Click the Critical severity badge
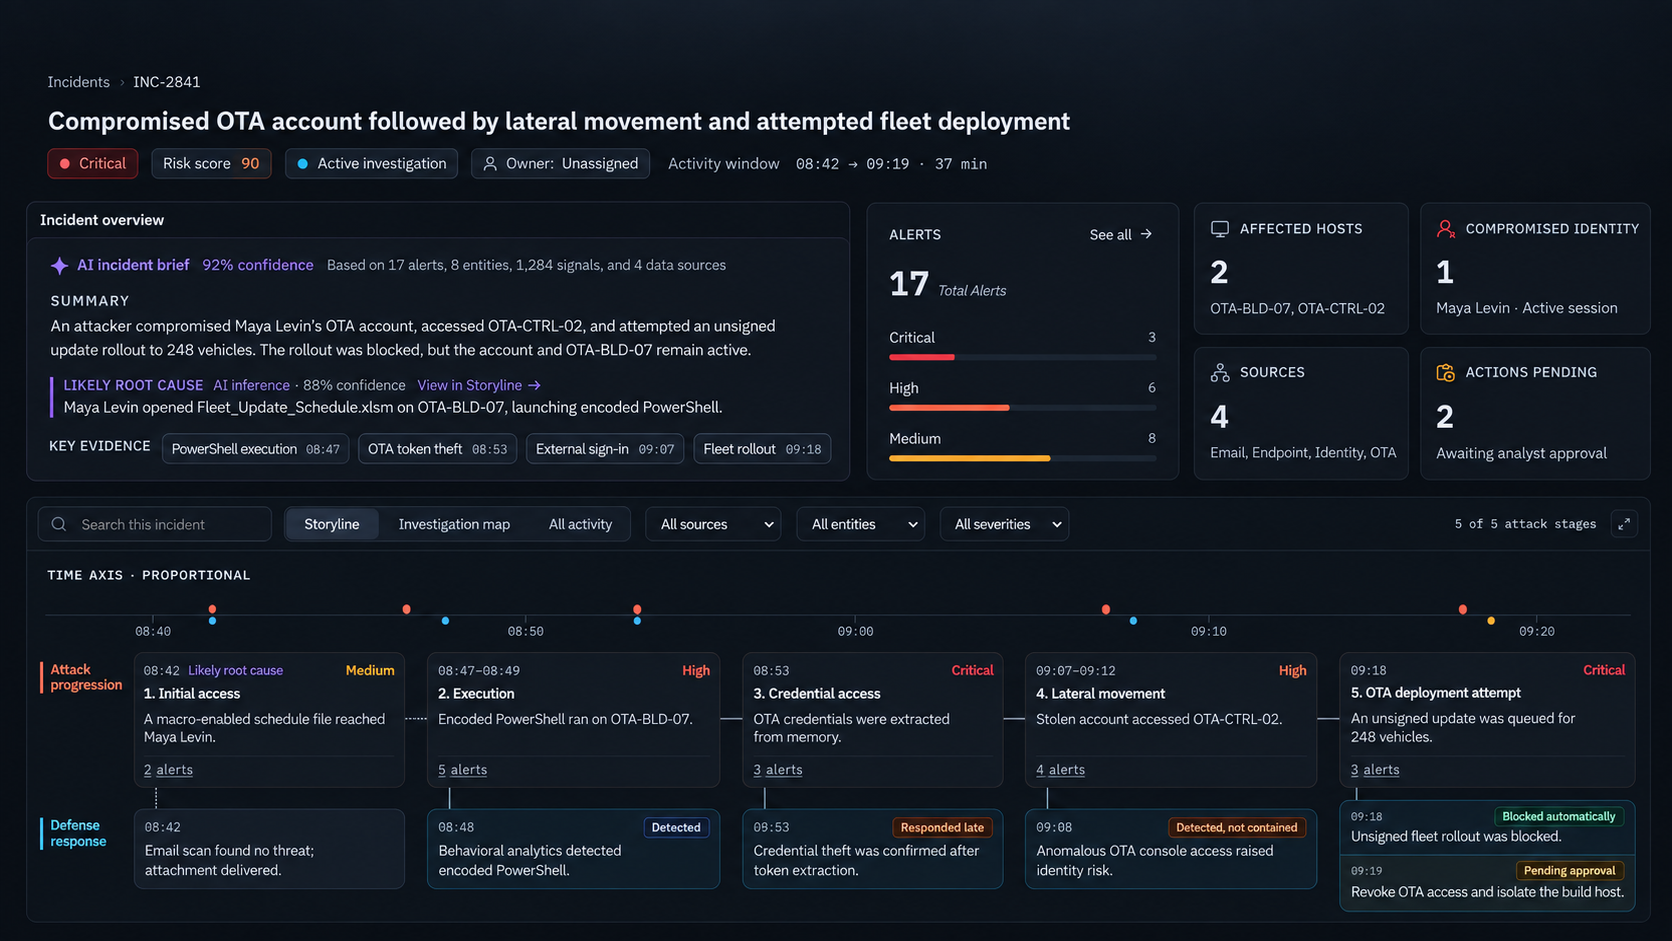The width and height of the screenshot is (1672, 941). (x=92, y=164)
